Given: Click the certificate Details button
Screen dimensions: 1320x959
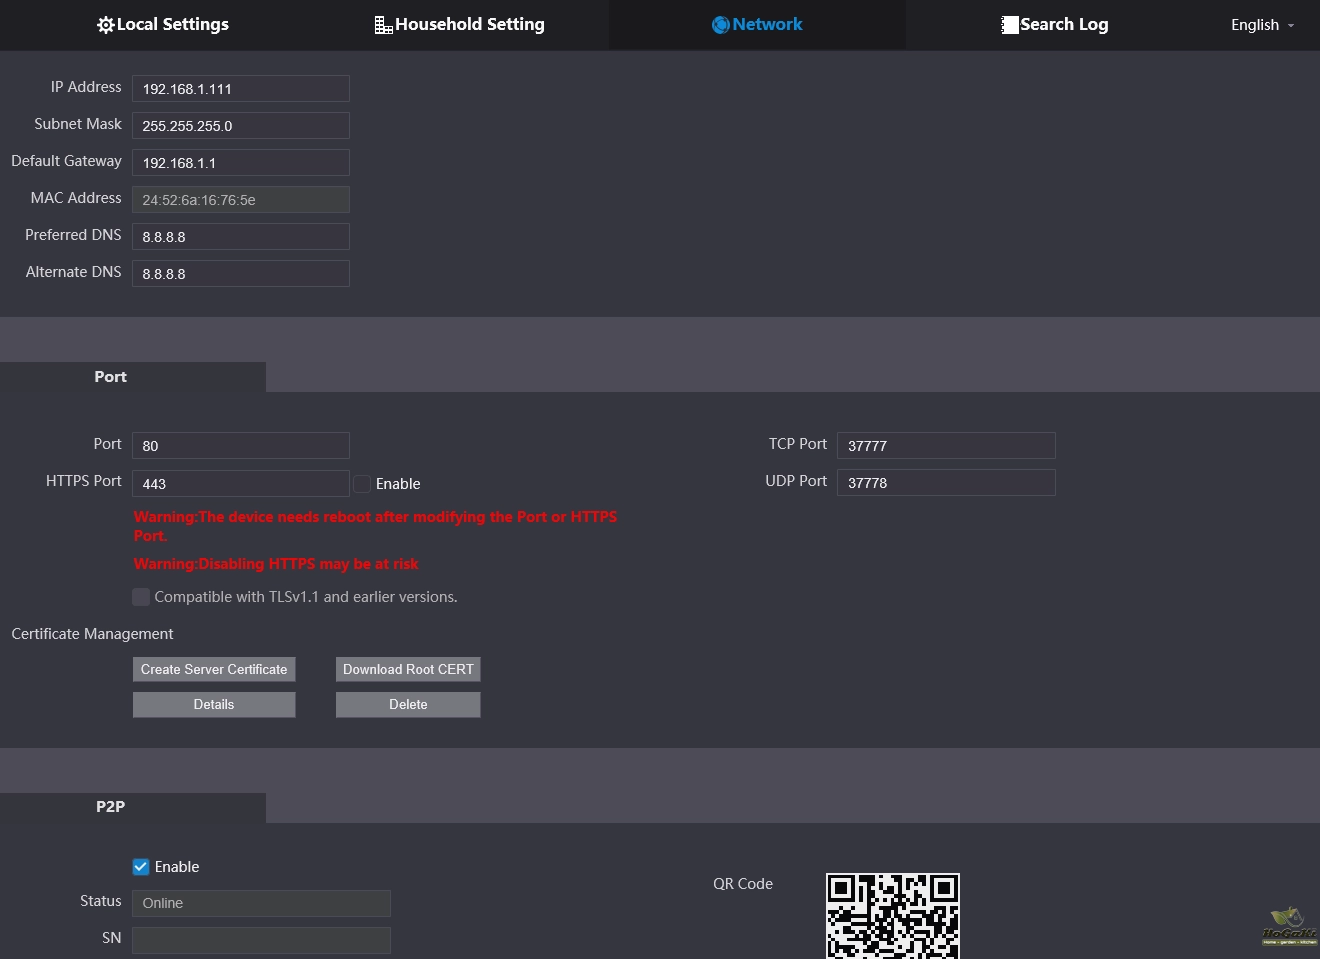Looking at the screenshot, I should pos(214,705).
